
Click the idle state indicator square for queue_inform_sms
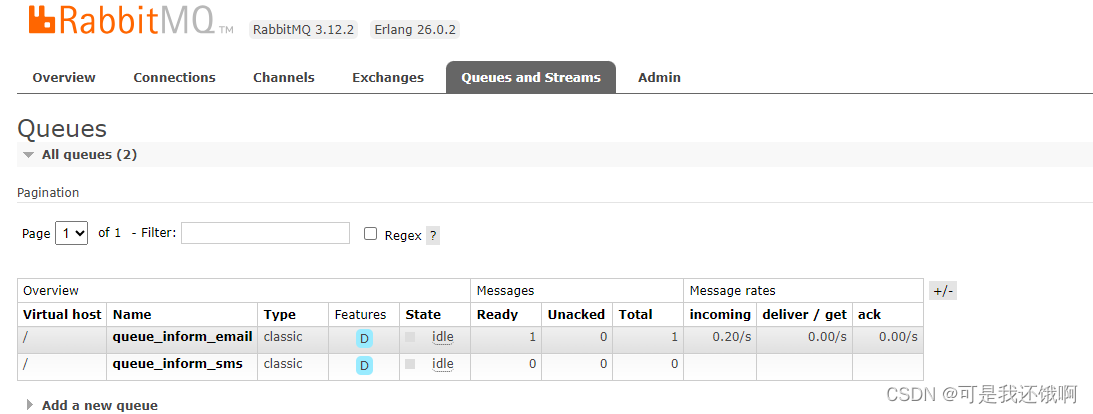(x=410, y=364)
